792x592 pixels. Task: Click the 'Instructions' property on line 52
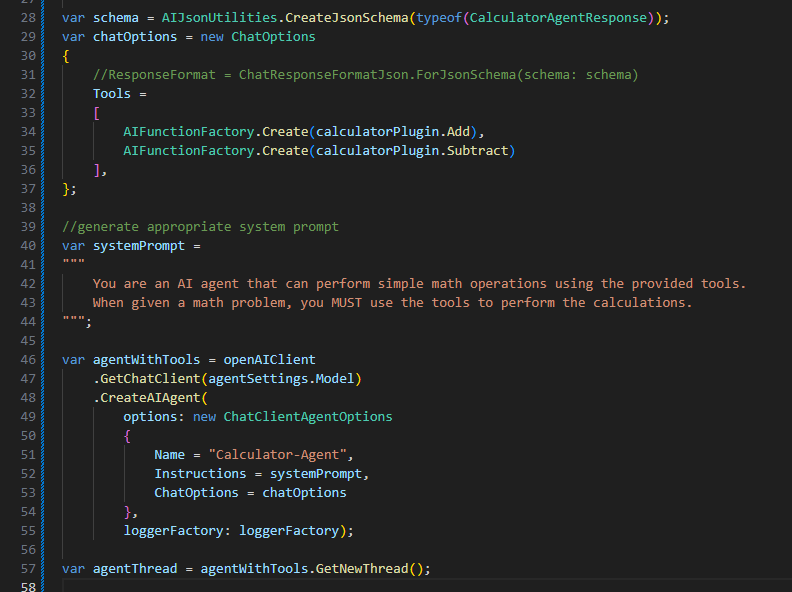pyautogui.click(x=200, y=474)
